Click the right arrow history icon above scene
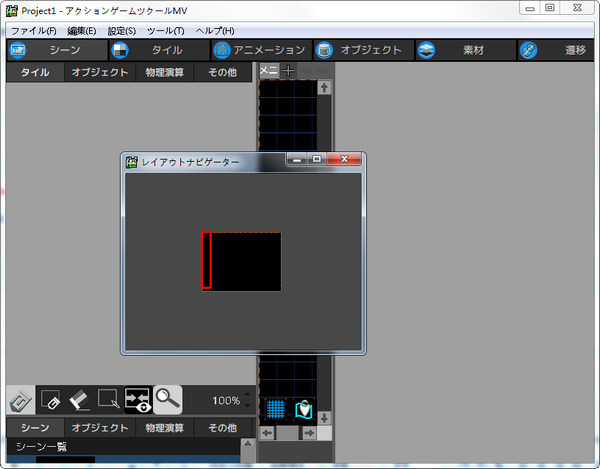 323,71
